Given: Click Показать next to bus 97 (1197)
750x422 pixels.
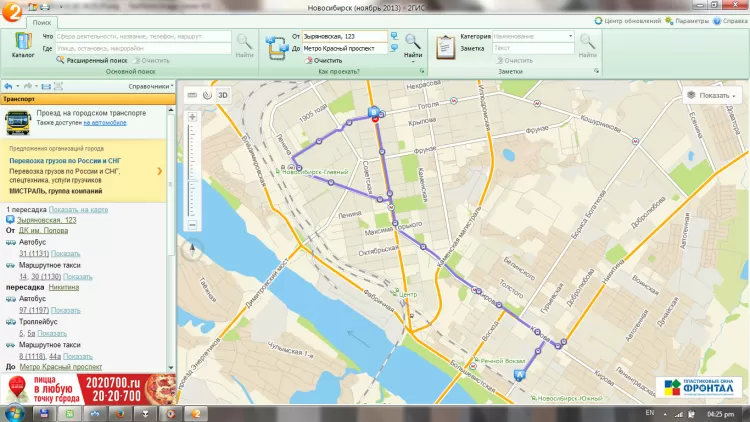Looking at the screenshot, I should [66, 310].
